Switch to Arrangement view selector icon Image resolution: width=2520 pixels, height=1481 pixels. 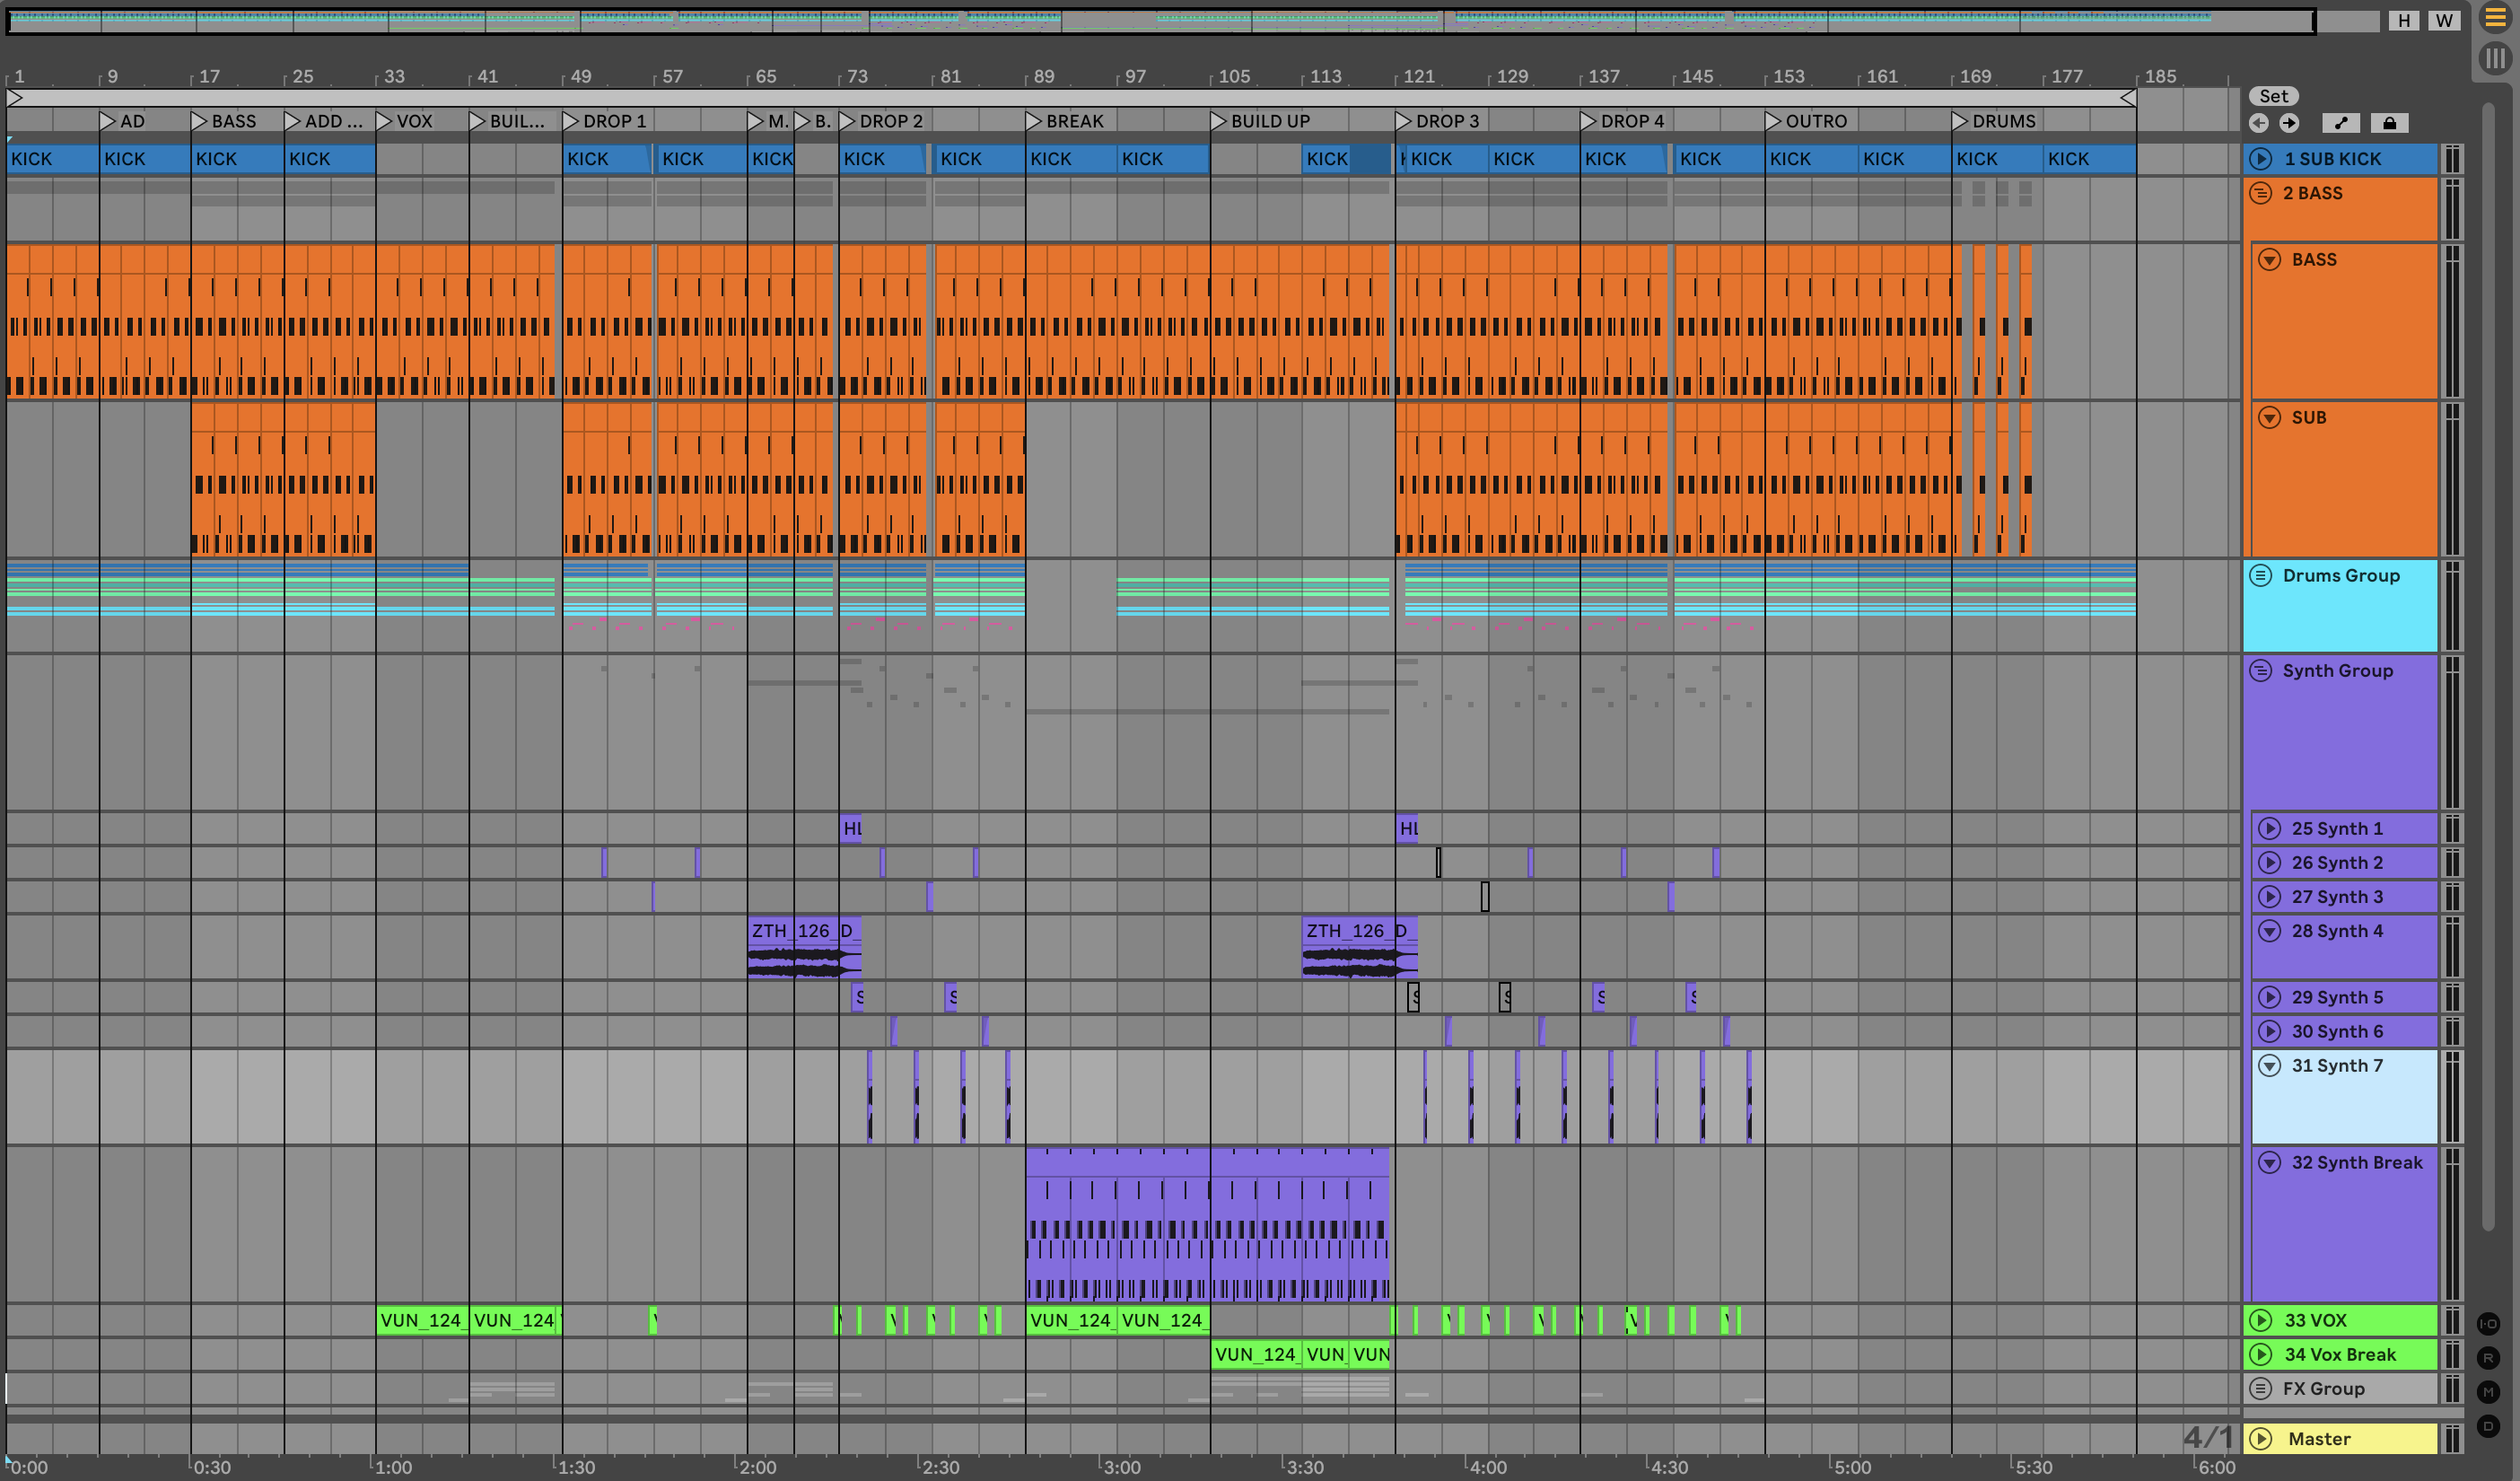(x=2495, y=18)
